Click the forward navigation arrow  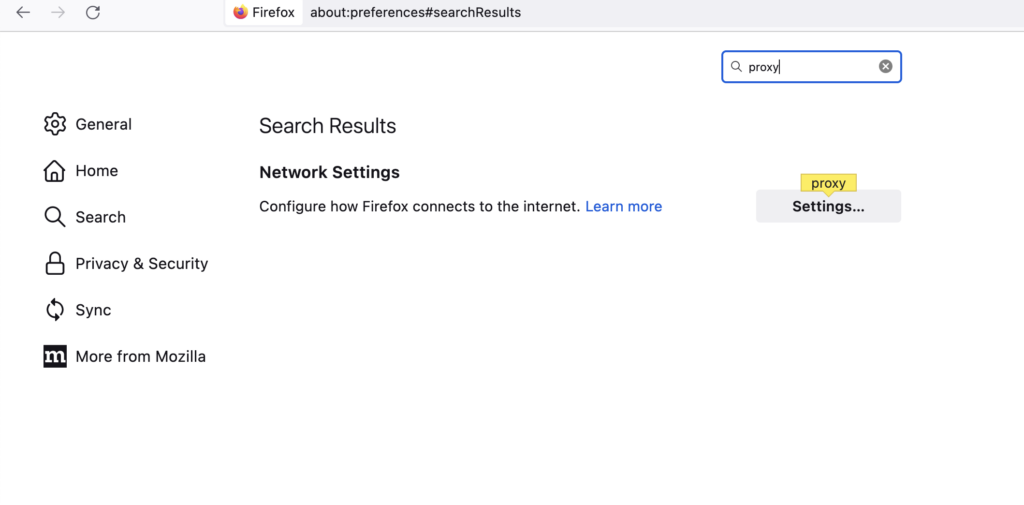tap(58, 12)
